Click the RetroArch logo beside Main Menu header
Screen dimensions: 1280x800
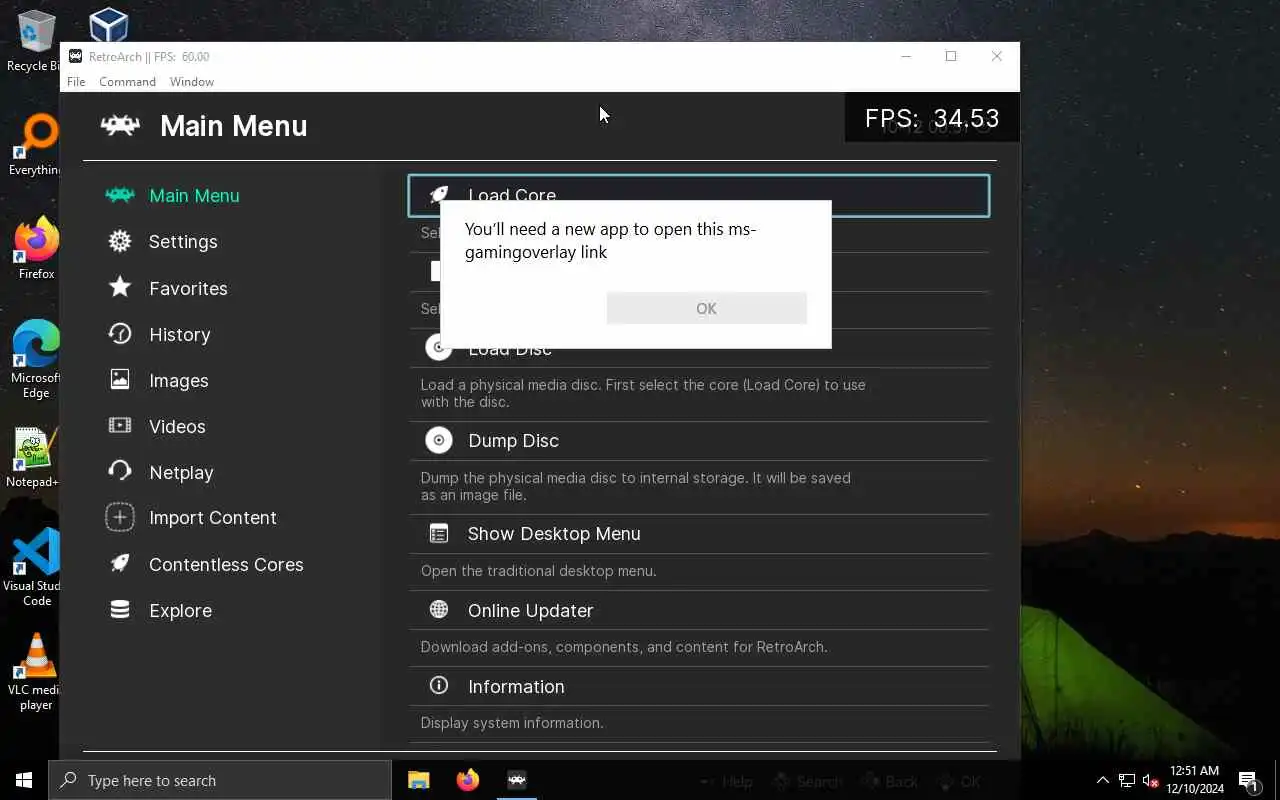[120, 126]
